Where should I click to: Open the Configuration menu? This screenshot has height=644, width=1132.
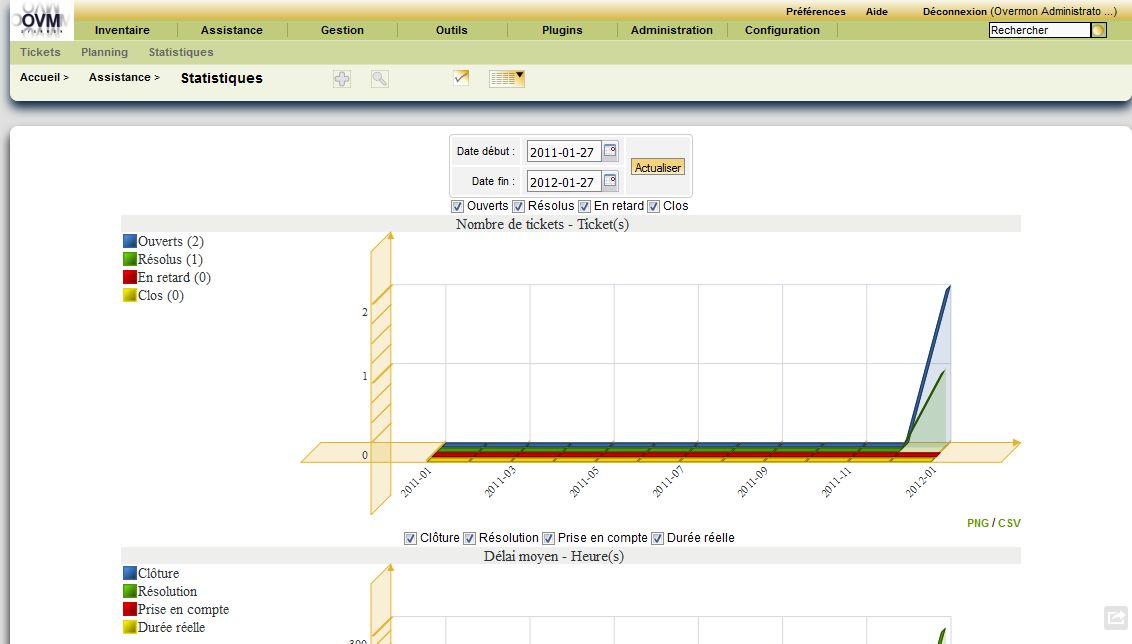pyautogui.click(x=783, y=30)
